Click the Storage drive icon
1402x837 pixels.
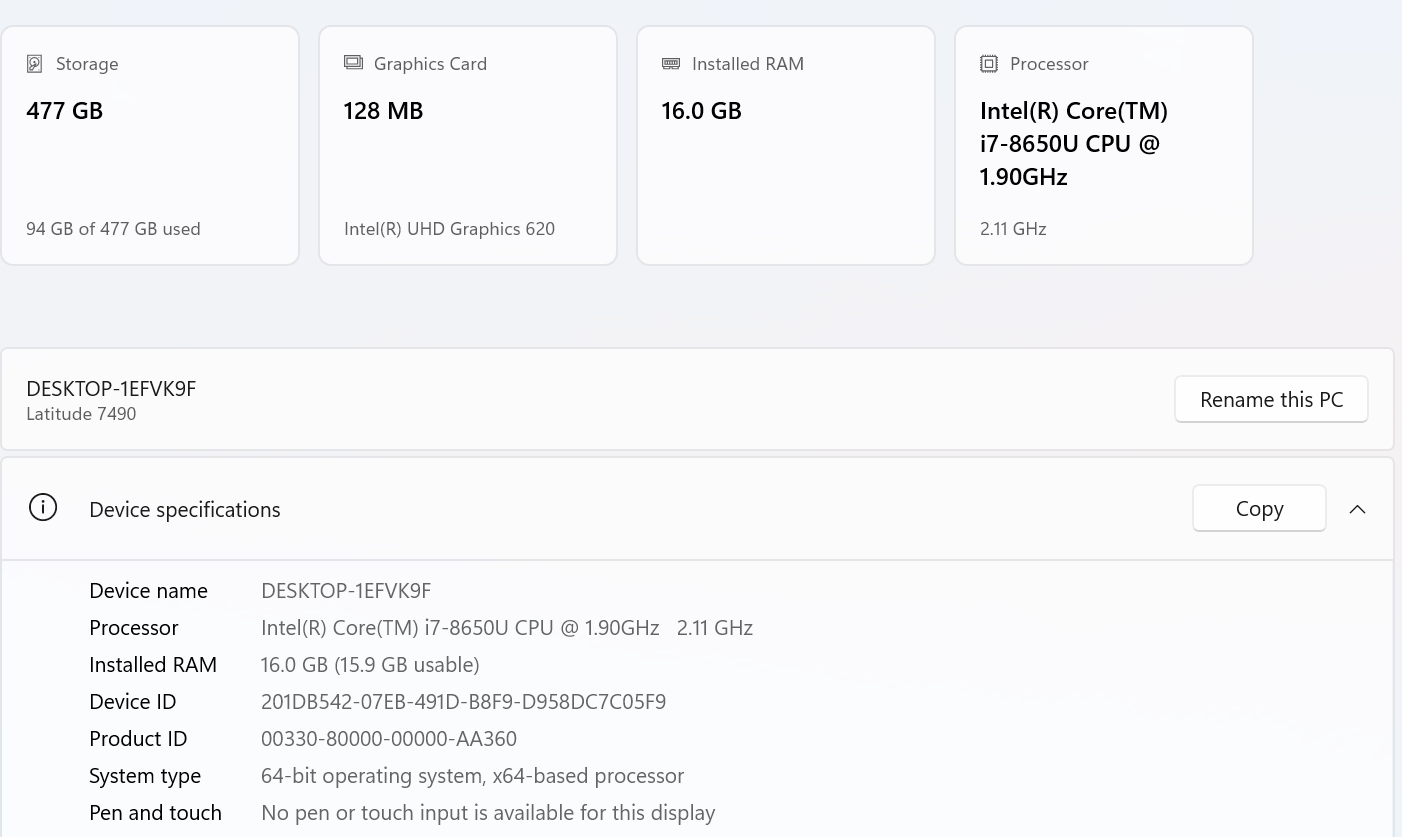35,64
